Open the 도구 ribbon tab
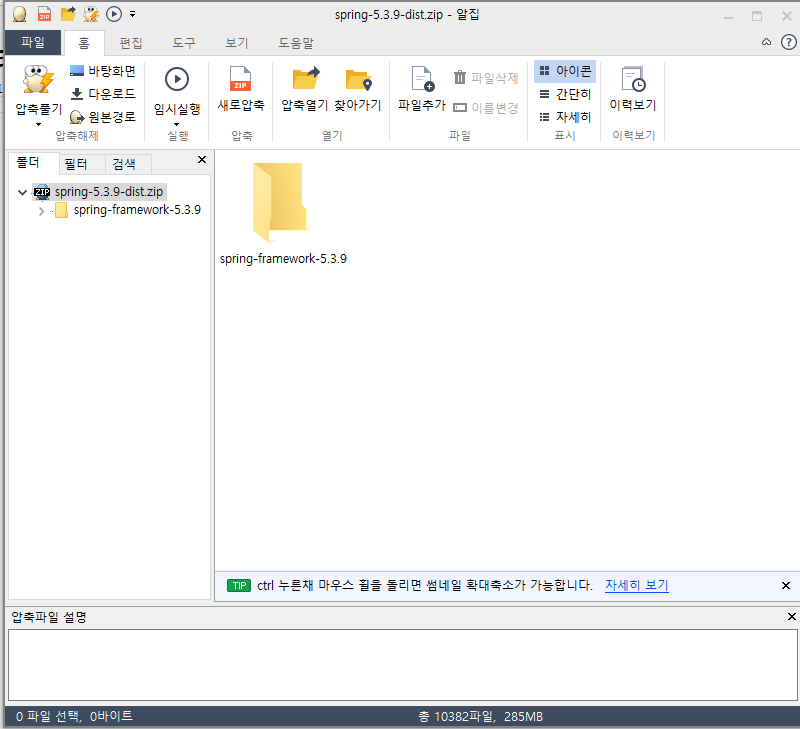The image size is (800, 729). (184, 43)
